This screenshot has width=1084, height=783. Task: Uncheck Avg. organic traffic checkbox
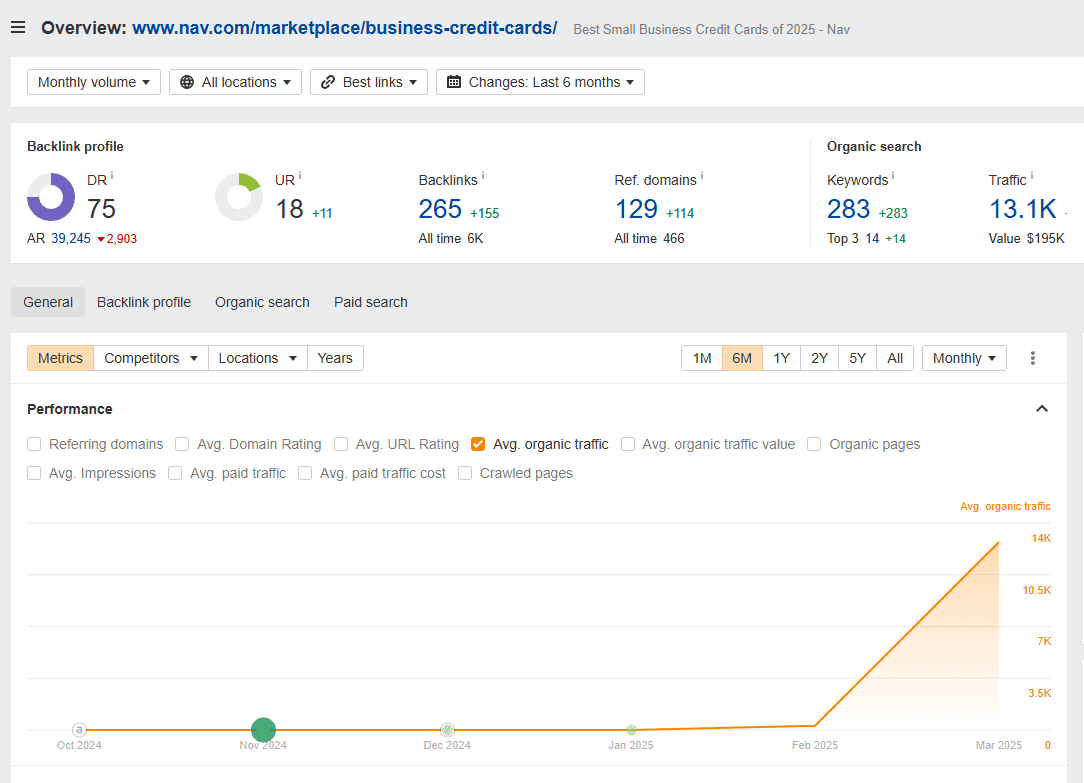(478, 444)
